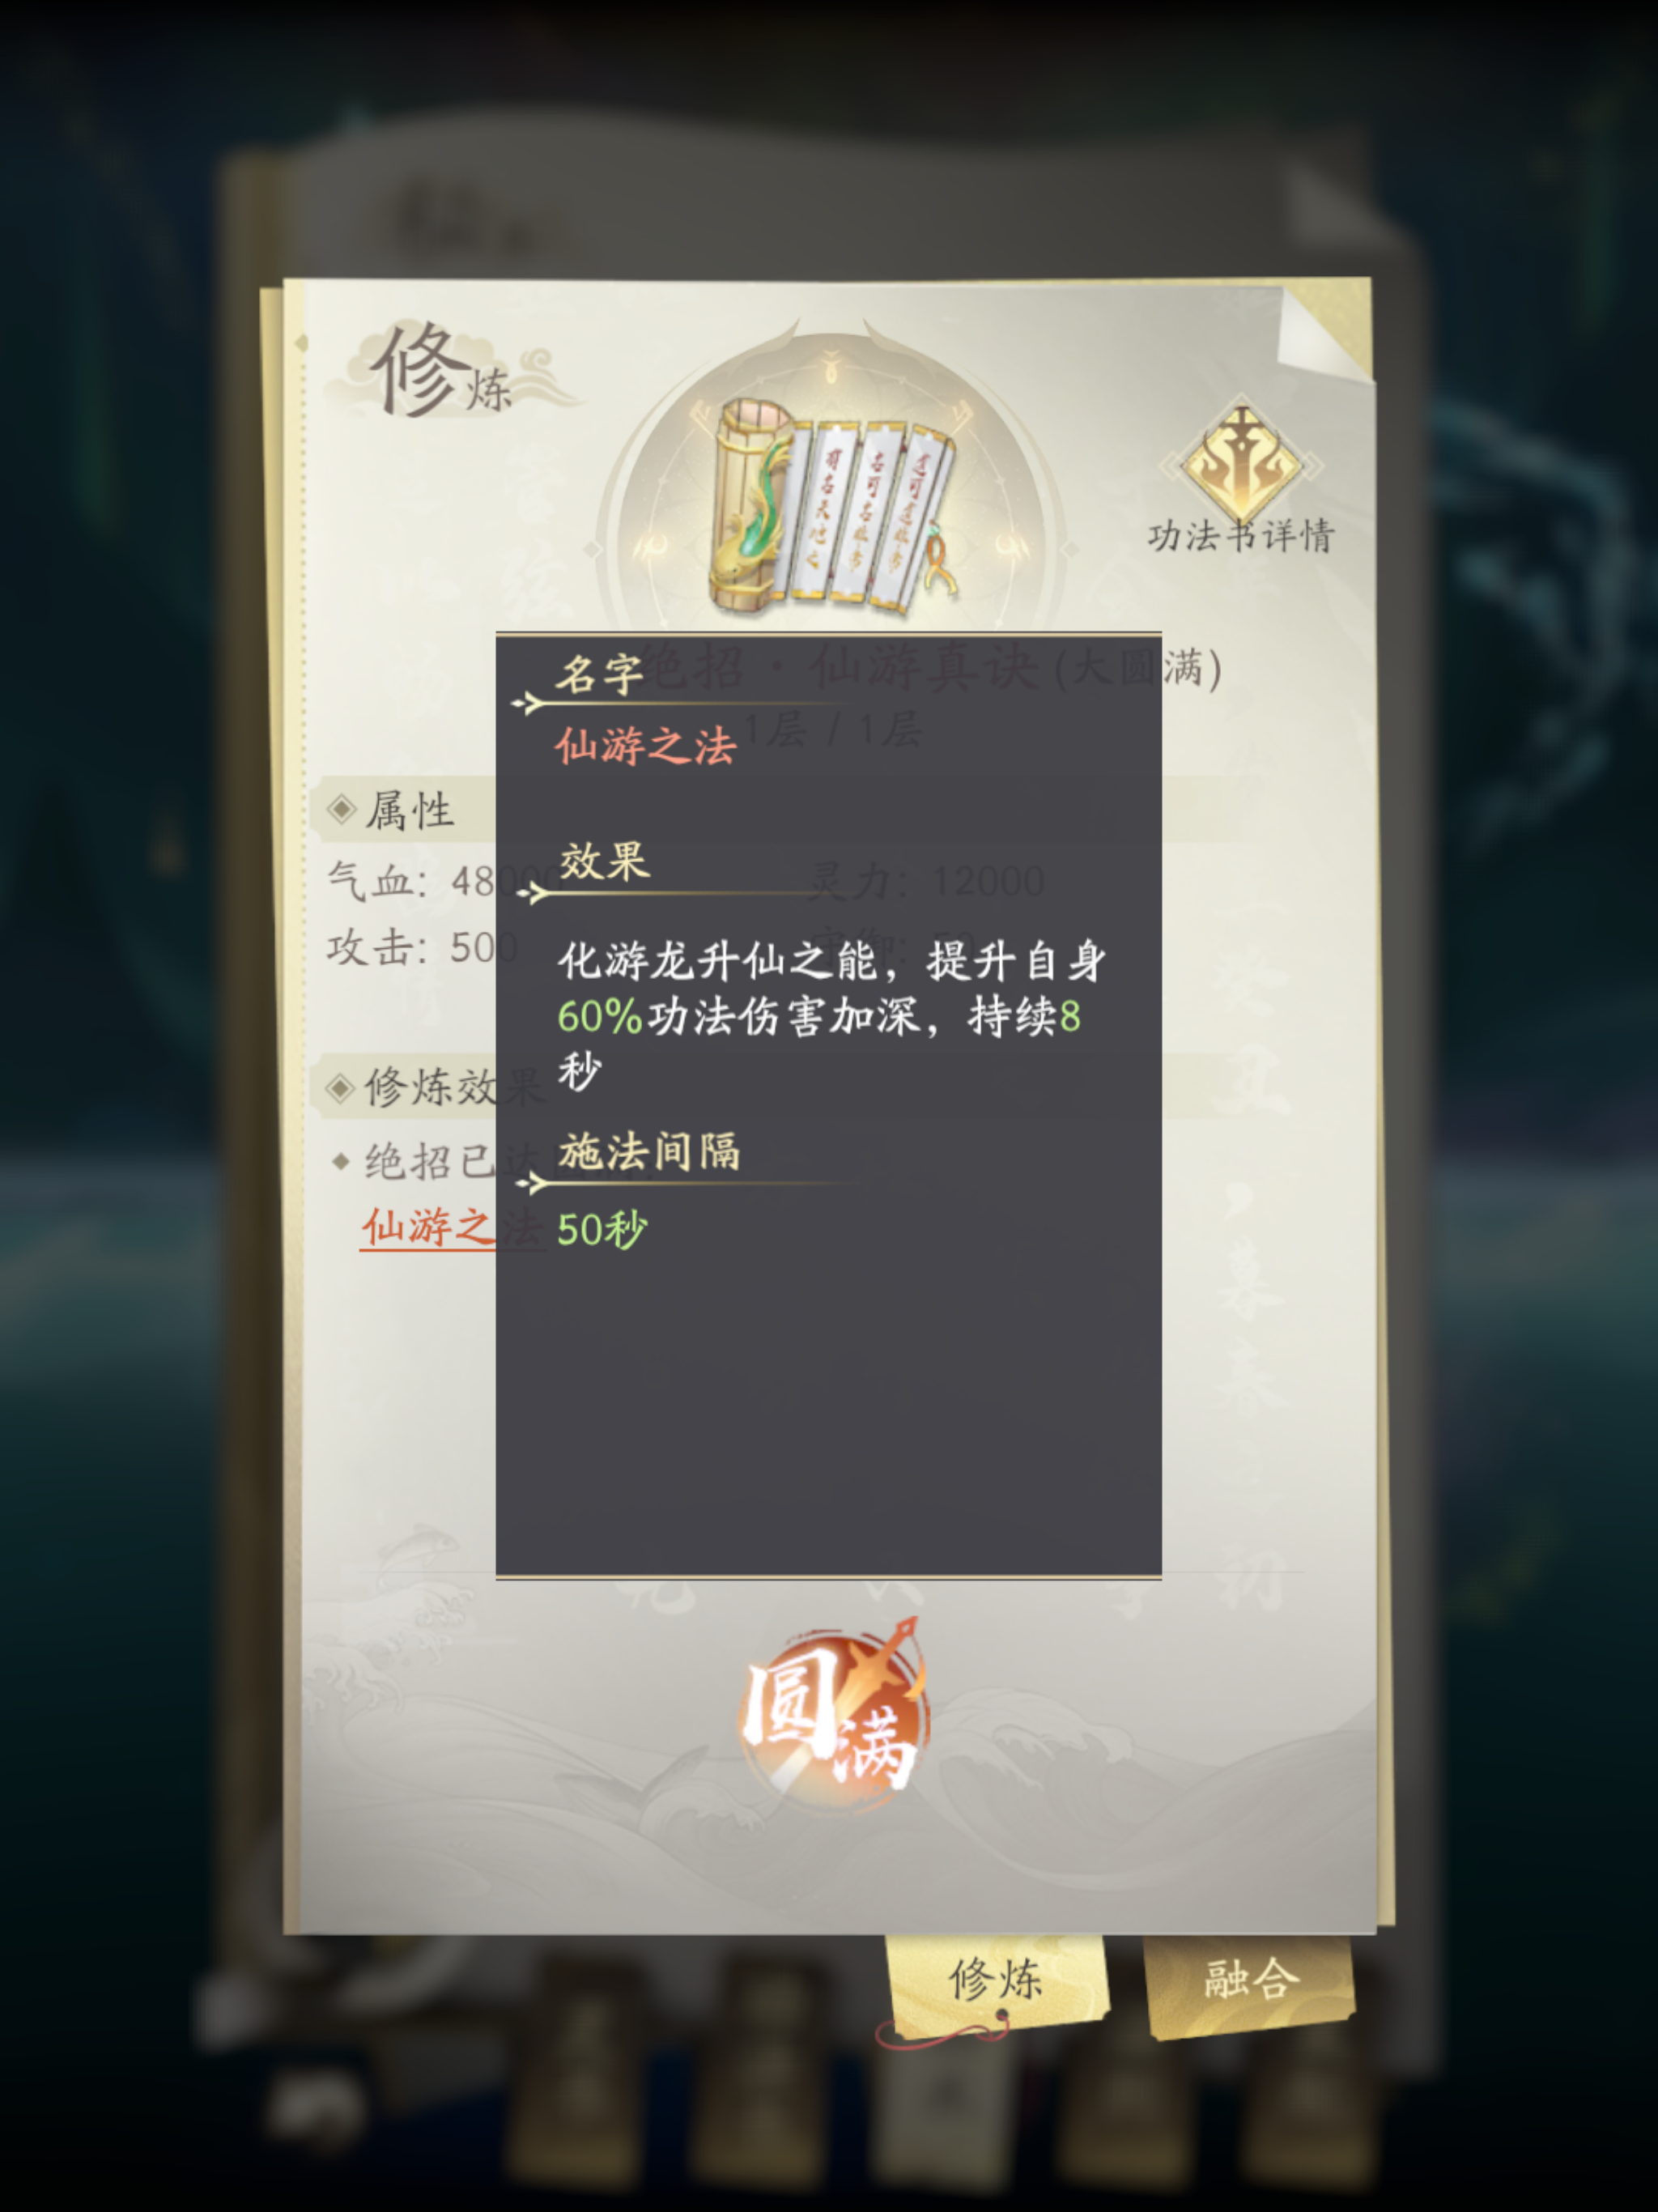Open the 功法书详情 sword emblem icon
The width and height of the screenshot is (1658, 2212).
point(1241,459)
